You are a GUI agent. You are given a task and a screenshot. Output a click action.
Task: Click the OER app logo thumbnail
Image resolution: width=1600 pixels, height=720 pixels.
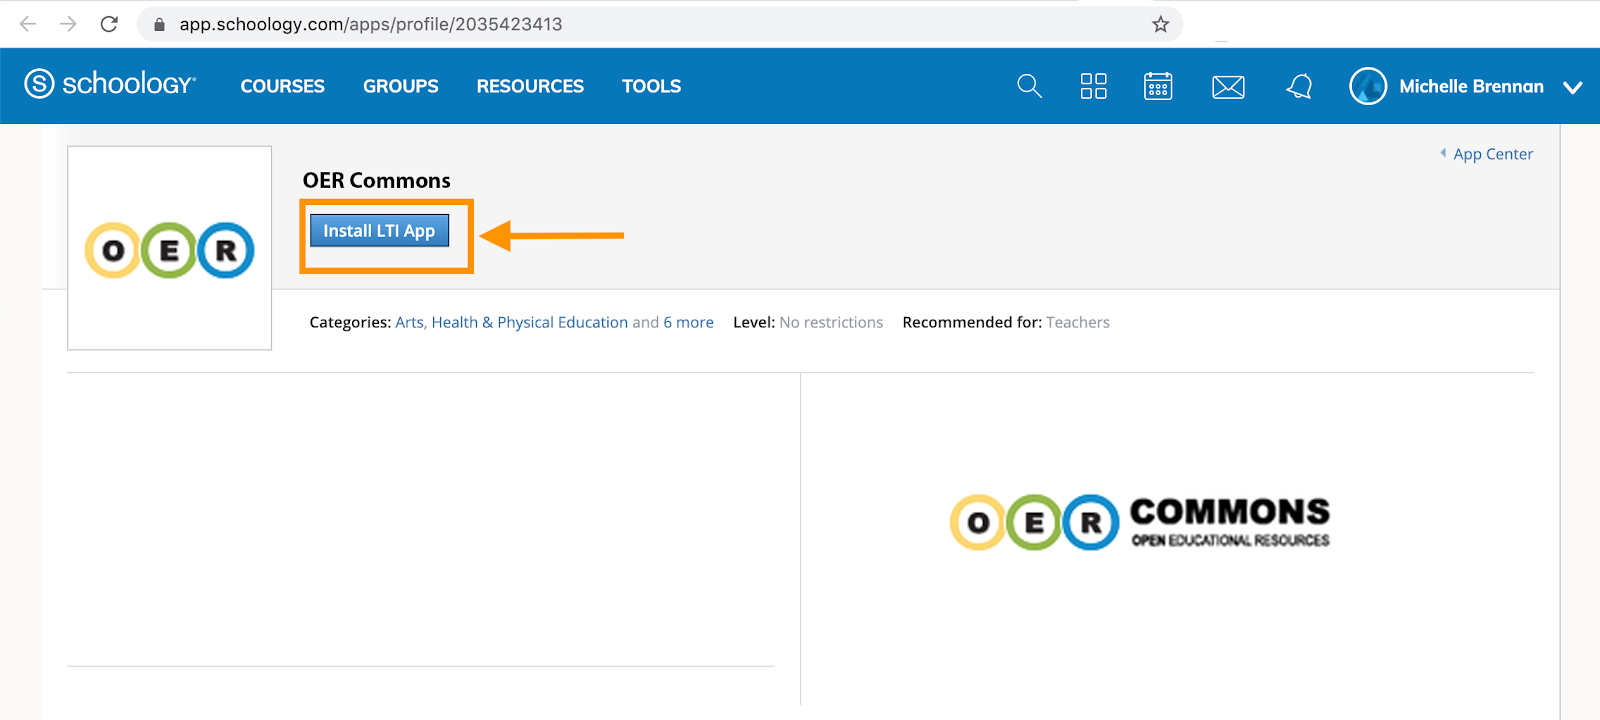(x=170, y=249)
